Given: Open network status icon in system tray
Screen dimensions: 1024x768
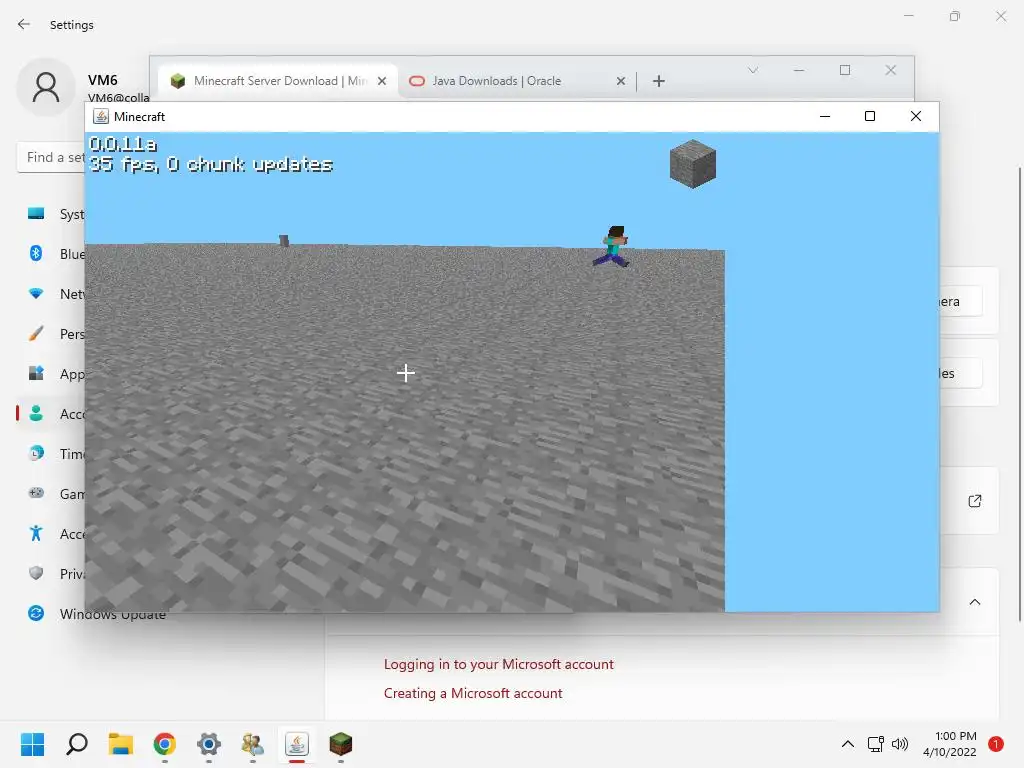Looking at the screenshot, I should point(875,744).
